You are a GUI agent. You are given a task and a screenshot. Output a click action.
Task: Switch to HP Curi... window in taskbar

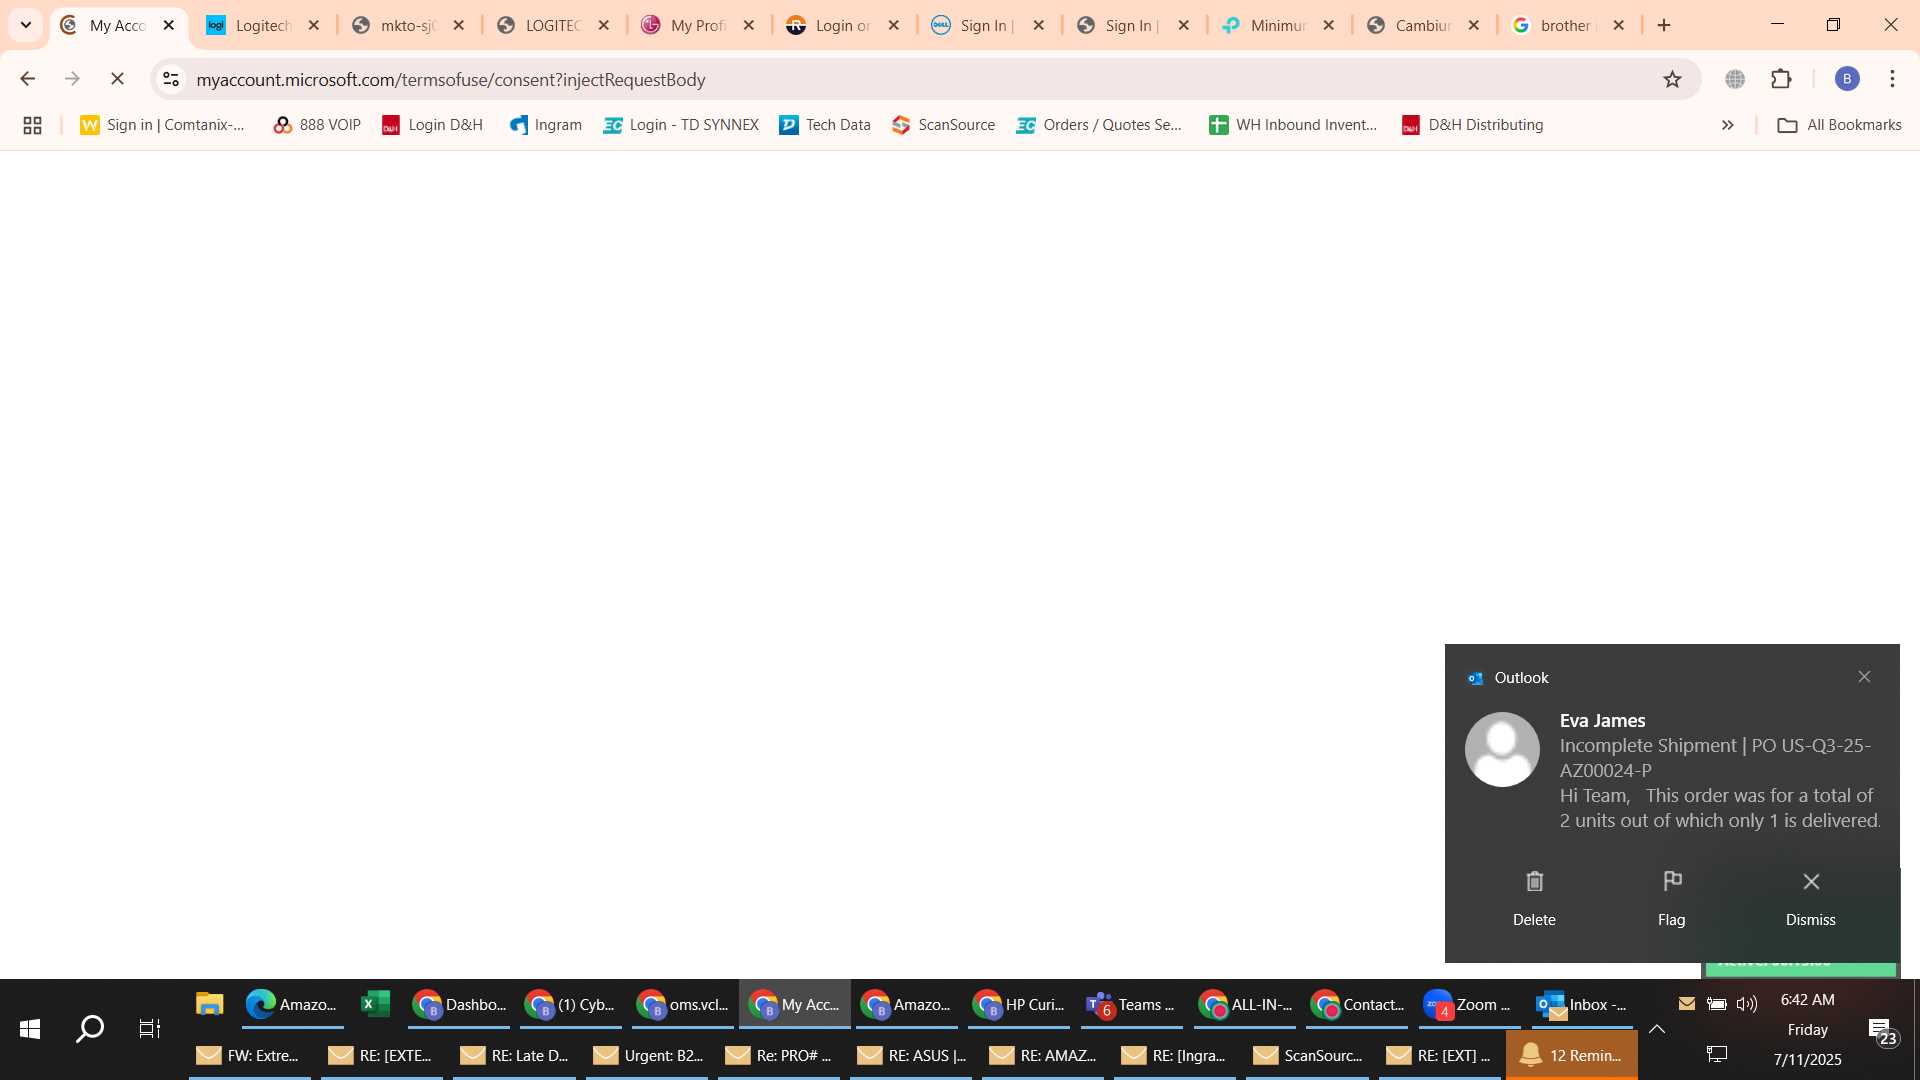[x=1019, y=1004]
